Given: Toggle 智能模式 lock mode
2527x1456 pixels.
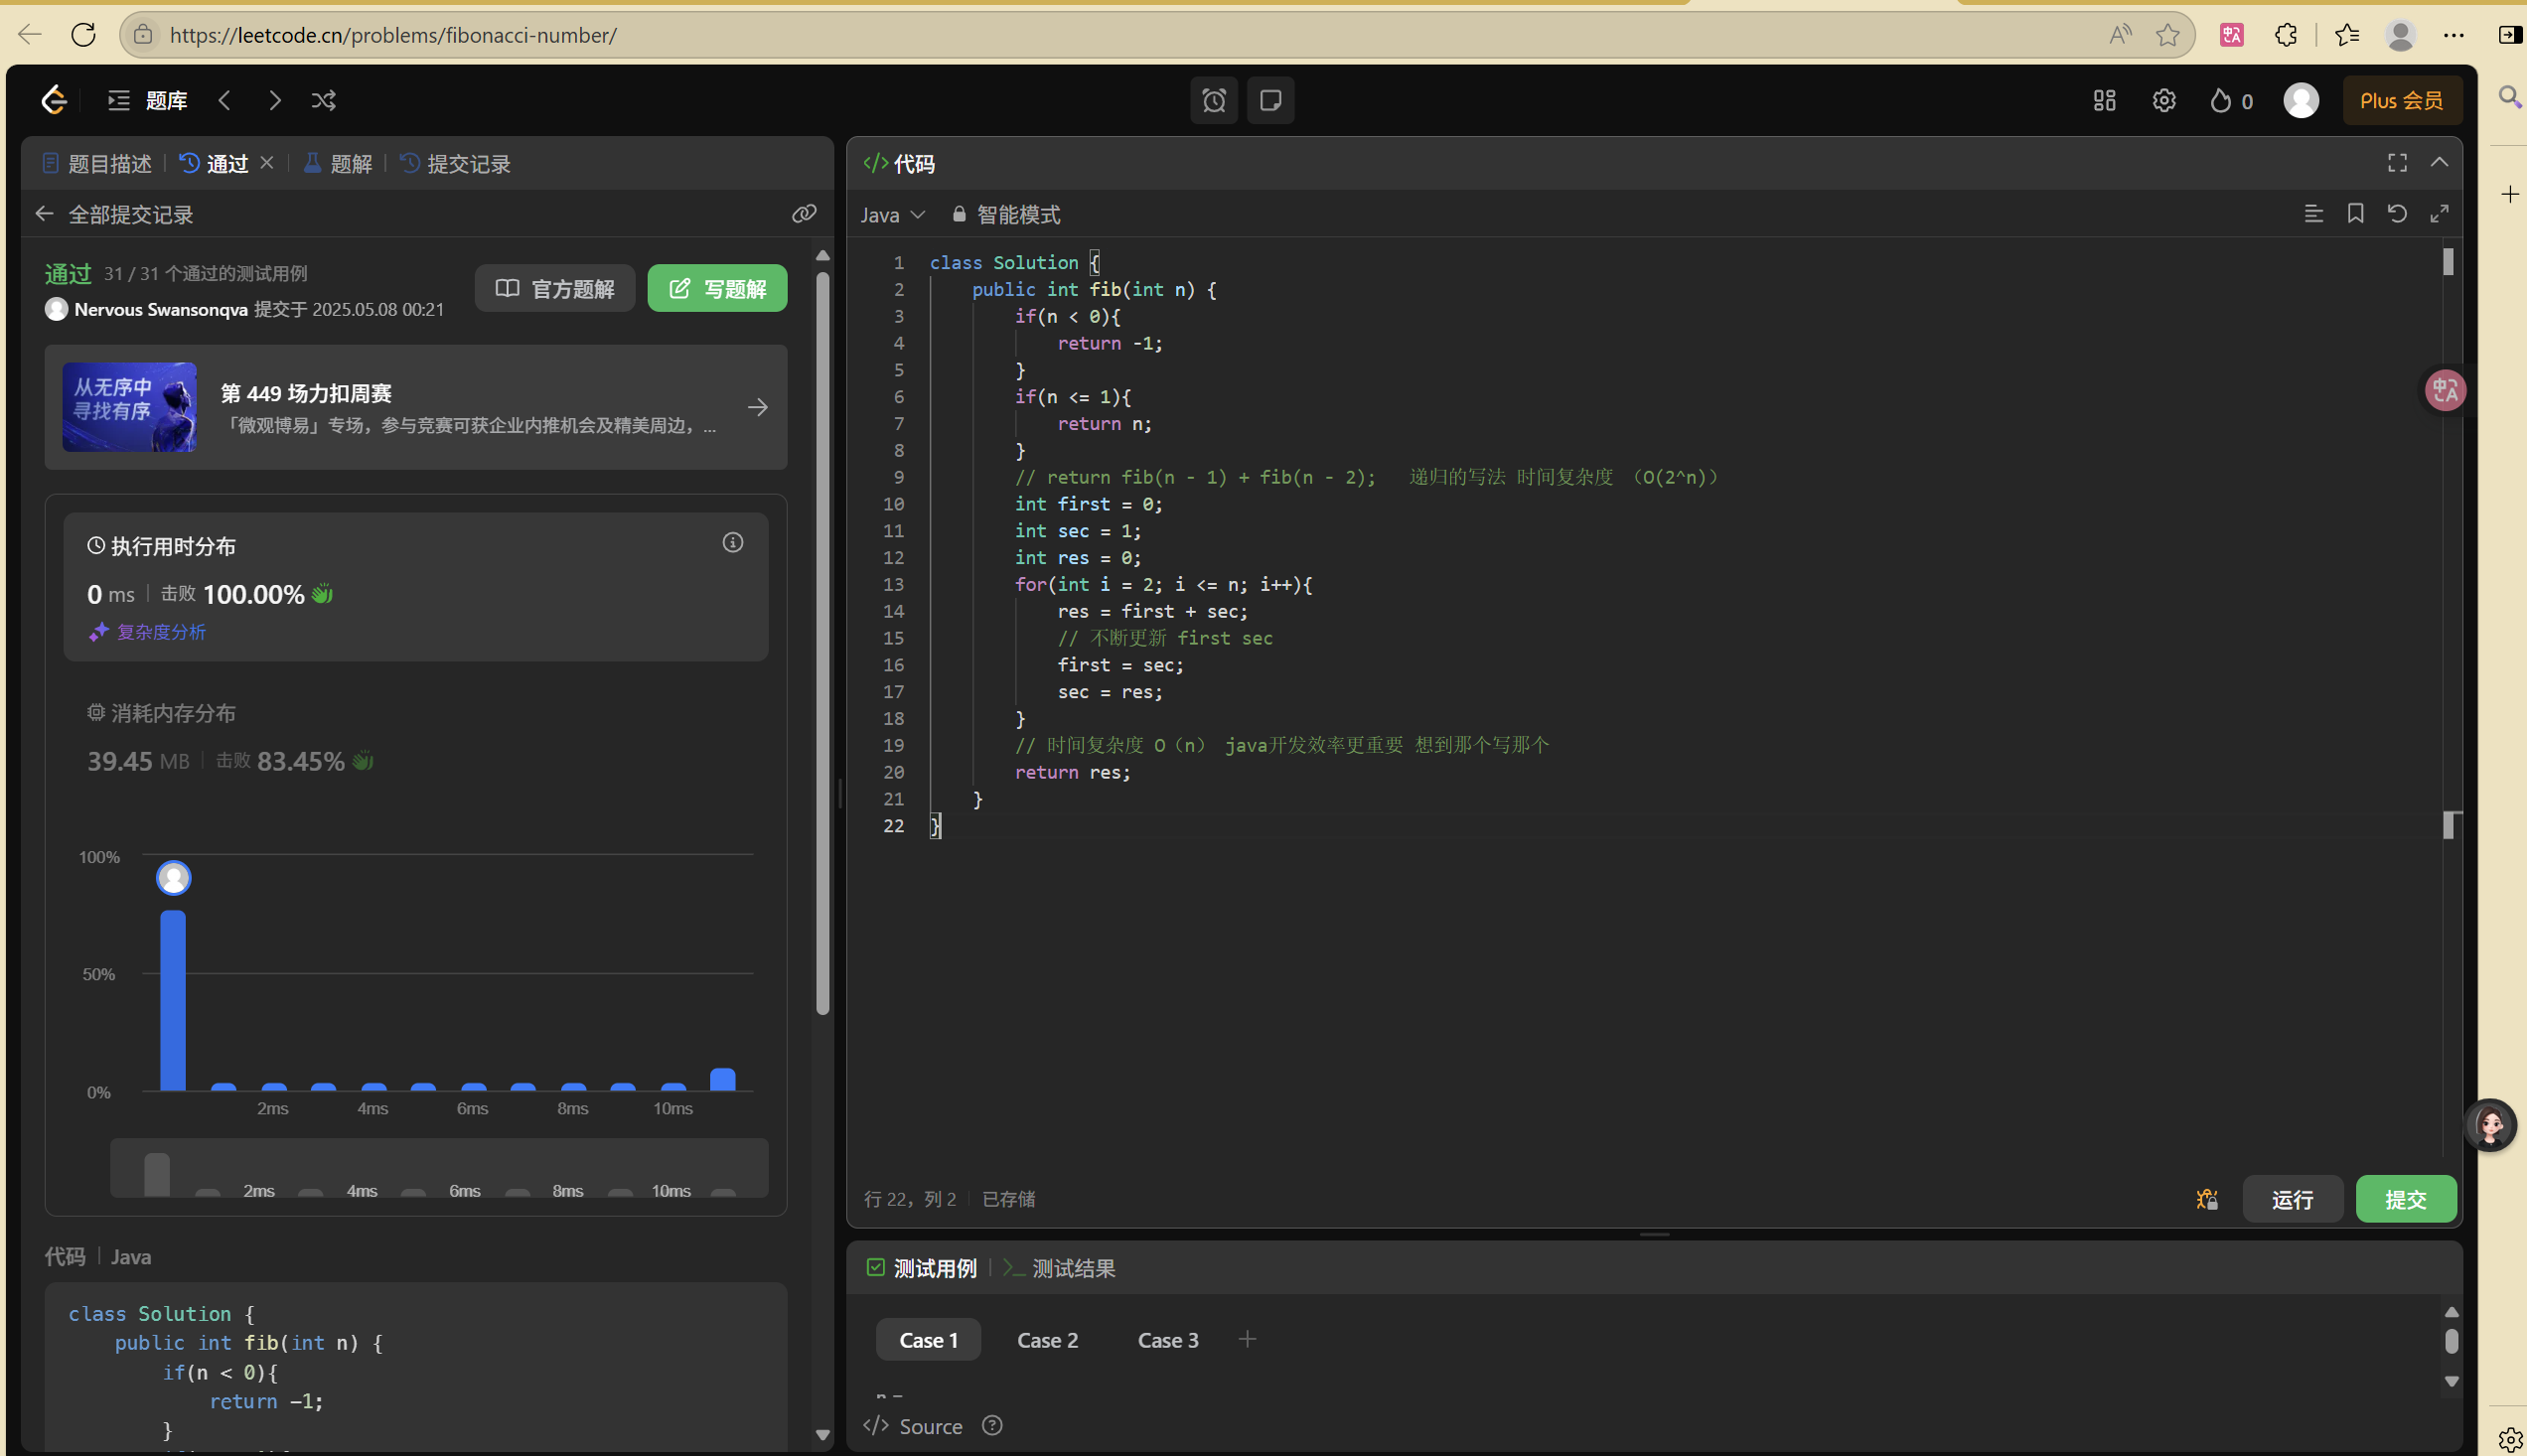Looking at the screenshot, I should click(1006, 214).
